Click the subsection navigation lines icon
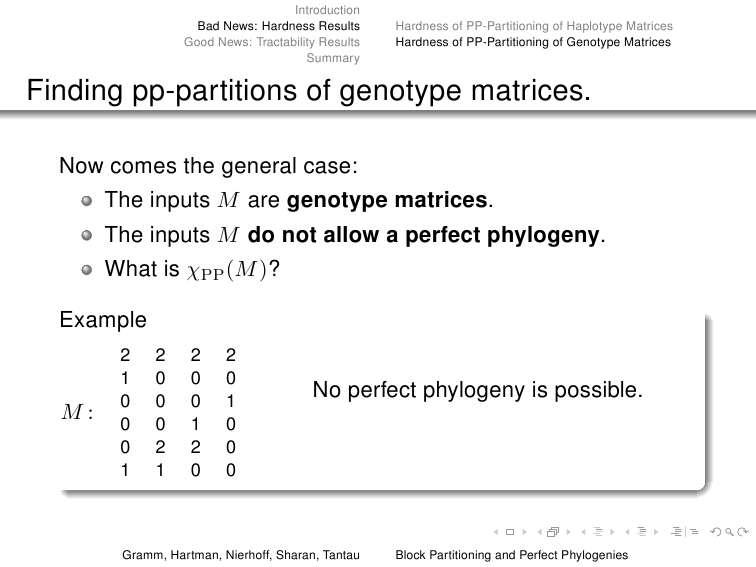756x567 pixels. 598,532
